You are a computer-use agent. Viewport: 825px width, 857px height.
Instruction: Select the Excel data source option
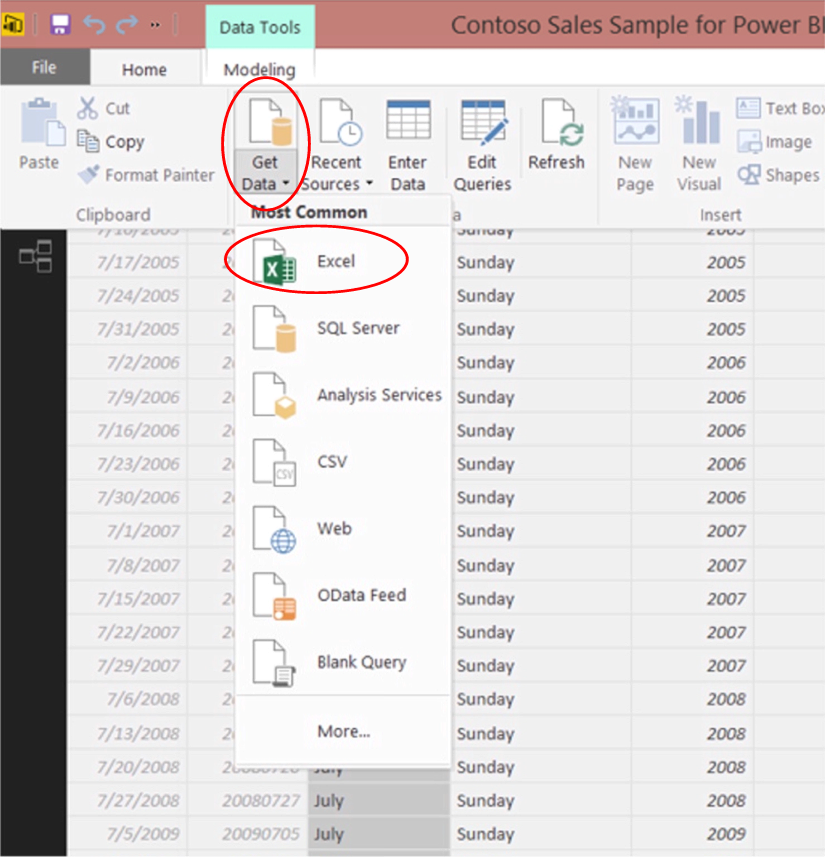click(x=335, y=261)
